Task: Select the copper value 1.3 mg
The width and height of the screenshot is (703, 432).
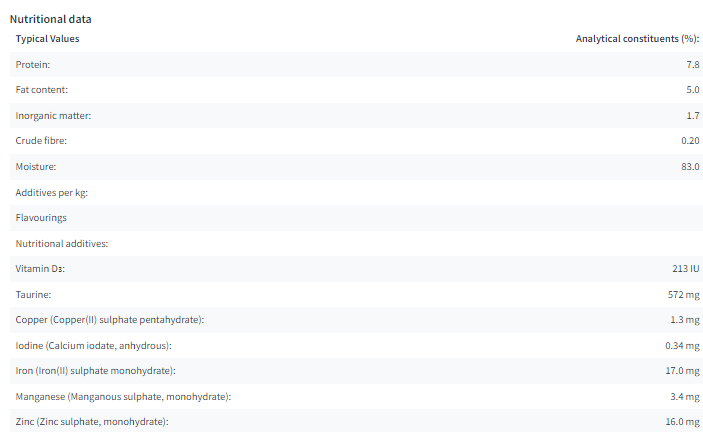Action: point(685,320)
